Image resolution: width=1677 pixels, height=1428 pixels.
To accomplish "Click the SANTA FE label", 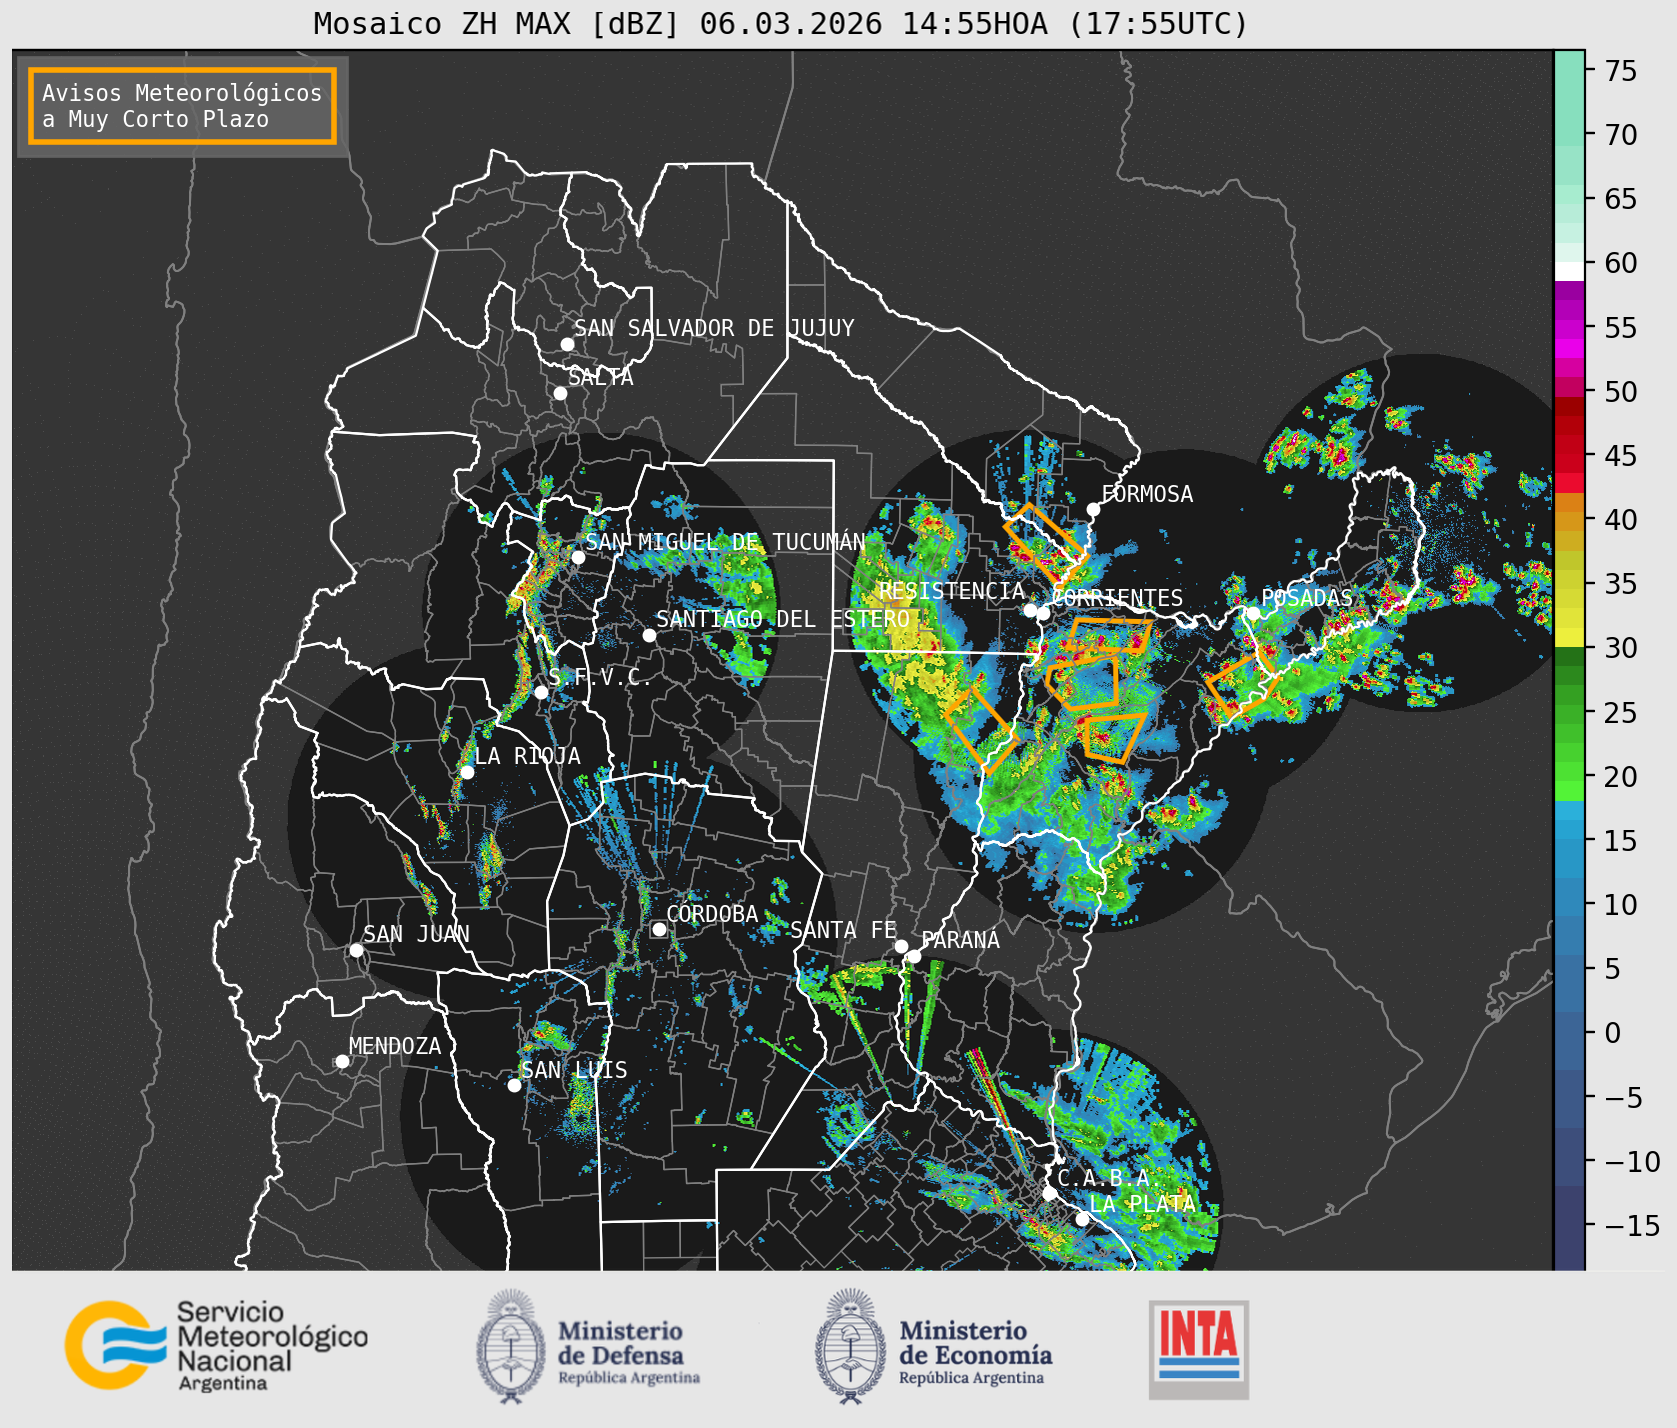I will (843, 930).
